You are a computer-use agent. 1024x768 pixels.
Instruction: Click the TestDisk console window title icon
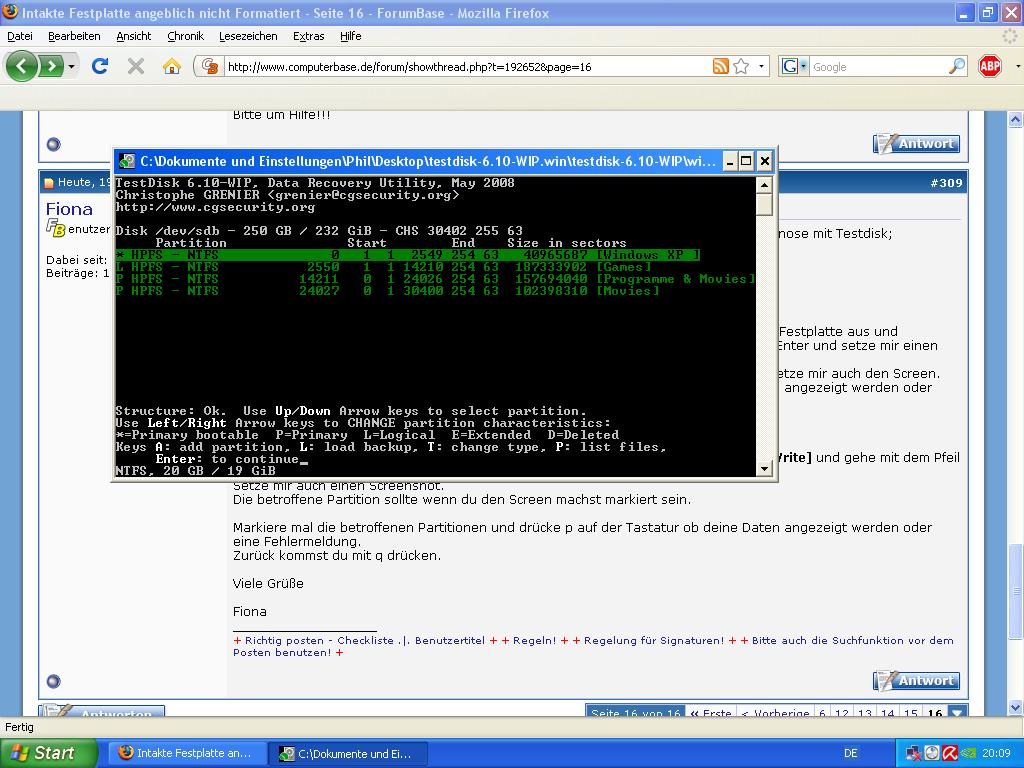click(x=127, y=161)
